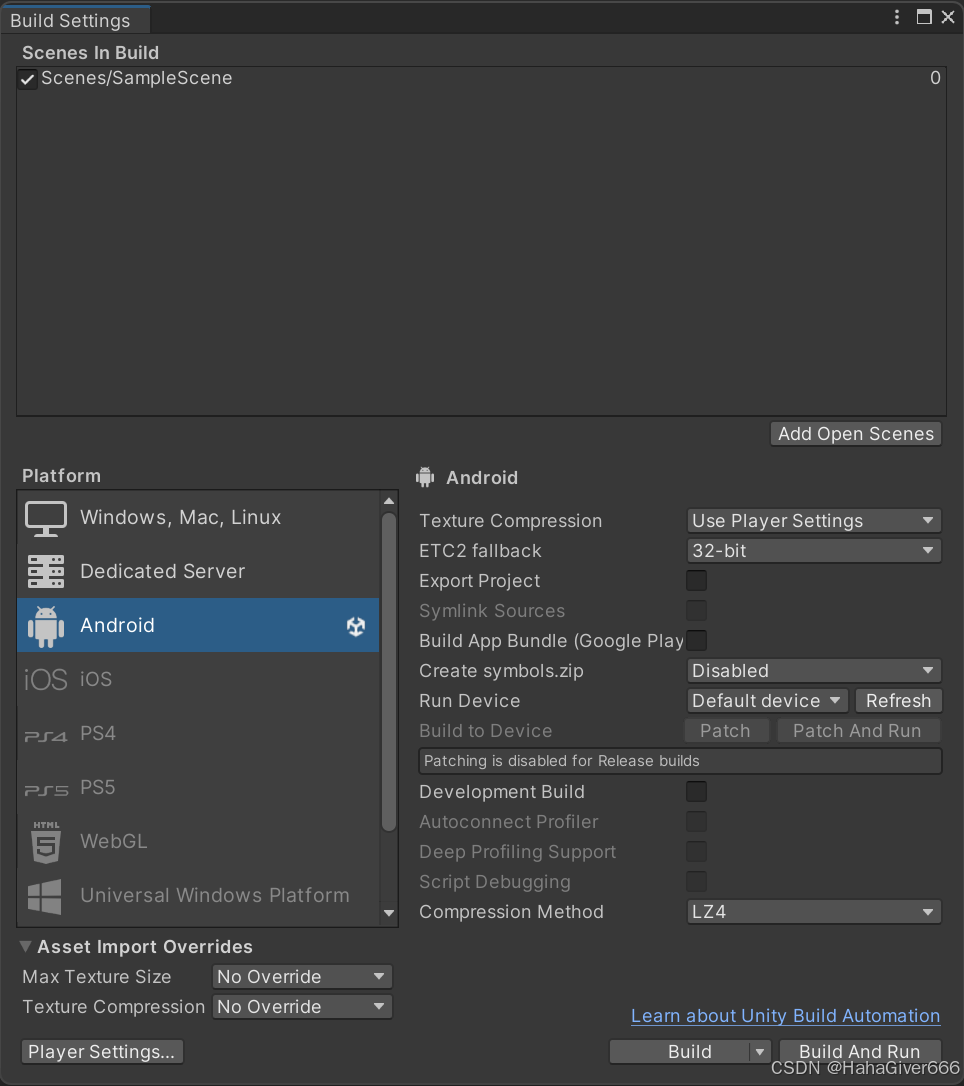
Task: Open the Max Texture Size dropdown
Action: [x=302, y=977]
